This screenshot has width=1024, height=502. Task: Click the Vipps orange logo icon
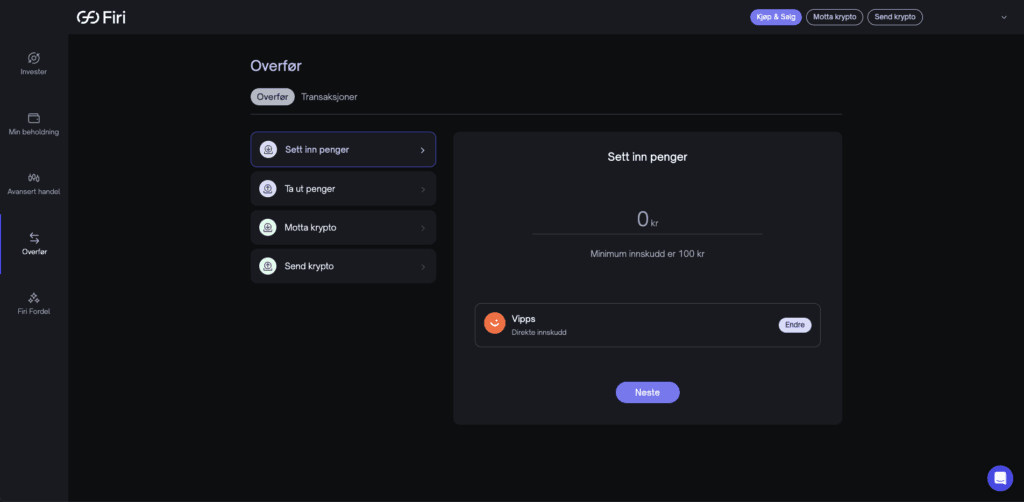(x=494, y=323)
